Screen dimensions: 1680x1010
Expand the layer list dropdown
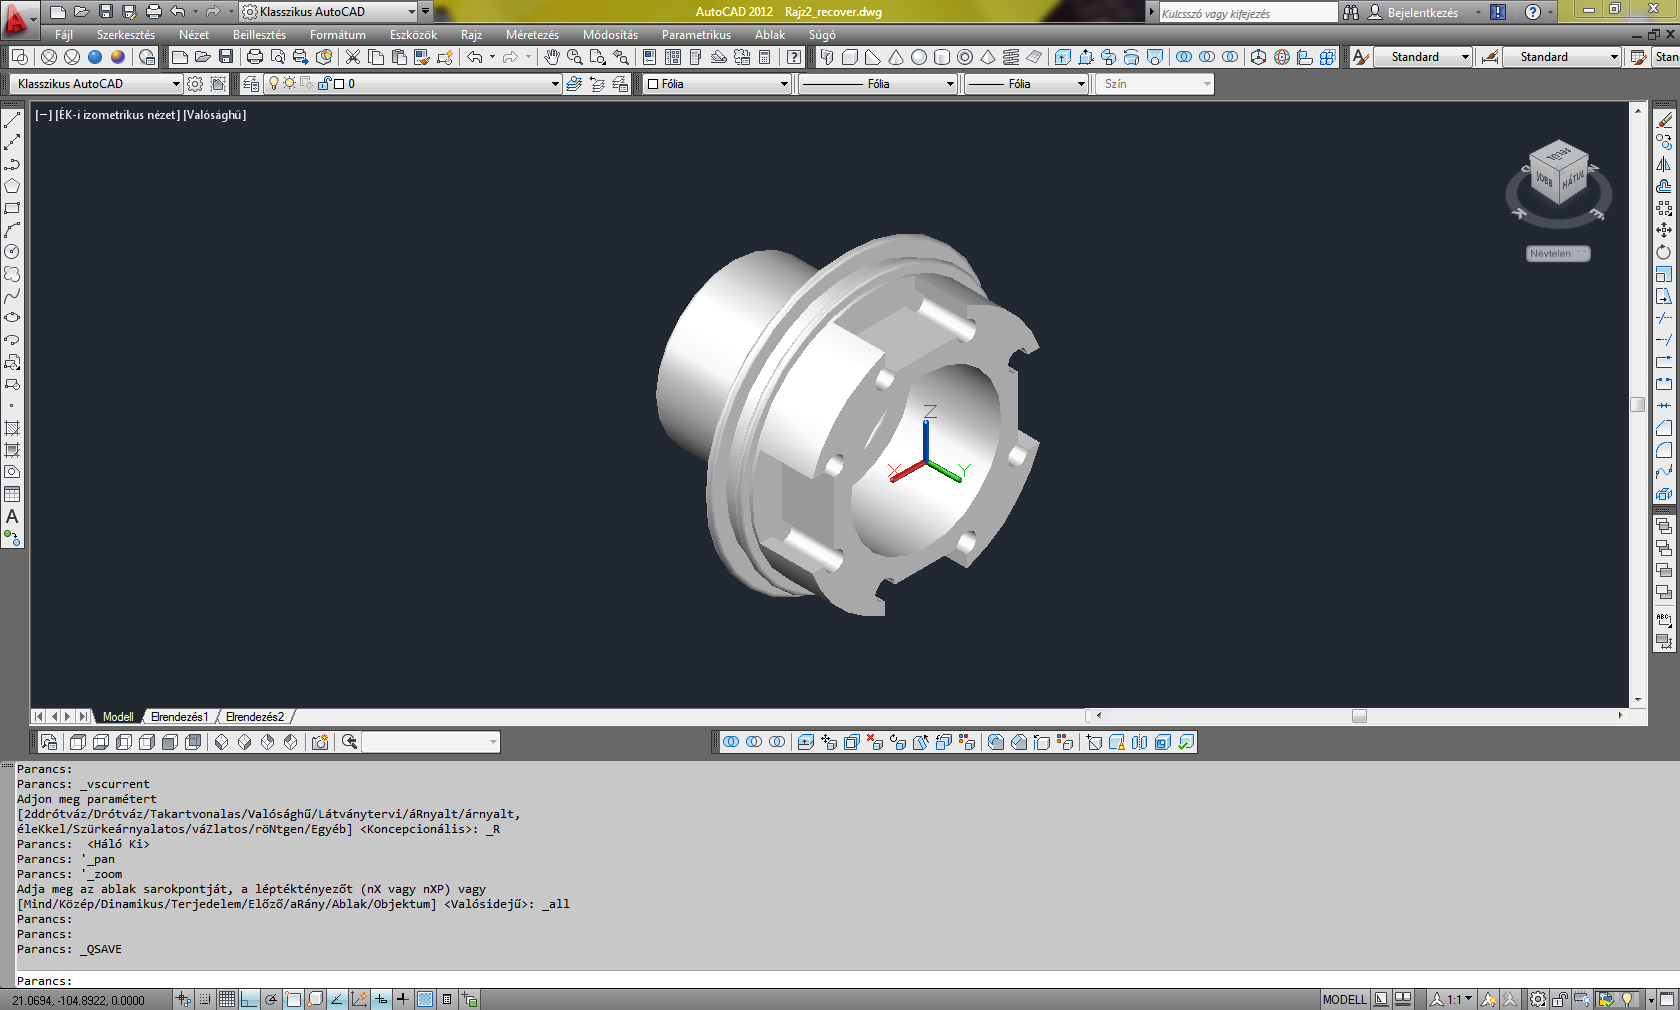tap(555, 84)
